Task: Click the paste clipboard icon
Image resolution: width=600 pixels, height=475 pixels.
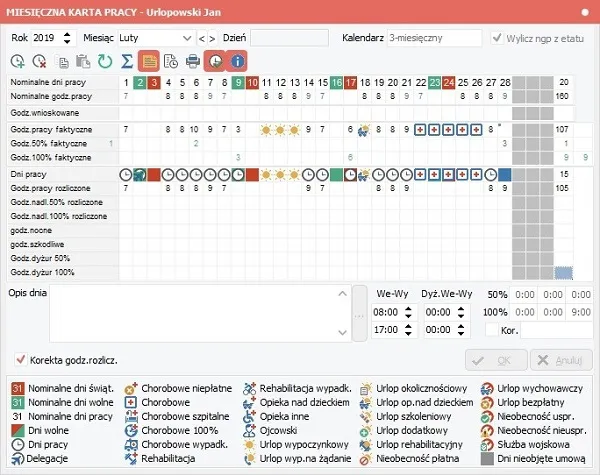Action: click(x=81, y=62)
